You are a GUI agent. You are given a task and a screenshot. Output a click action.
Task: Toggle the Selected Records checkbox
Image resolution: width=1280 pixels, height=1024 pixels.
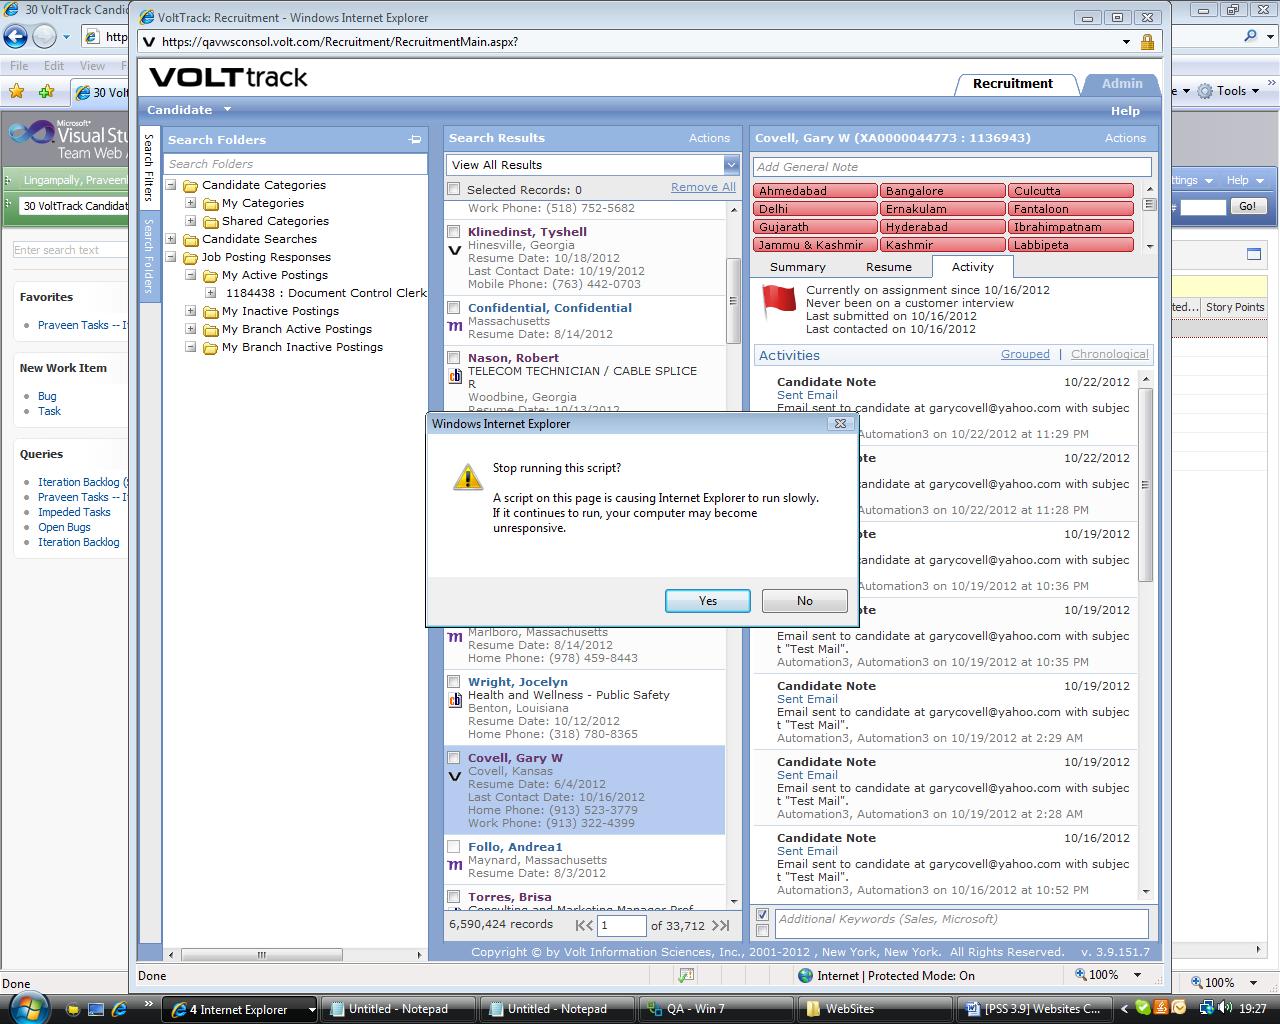pyautogui.click(x=454, y=189)
